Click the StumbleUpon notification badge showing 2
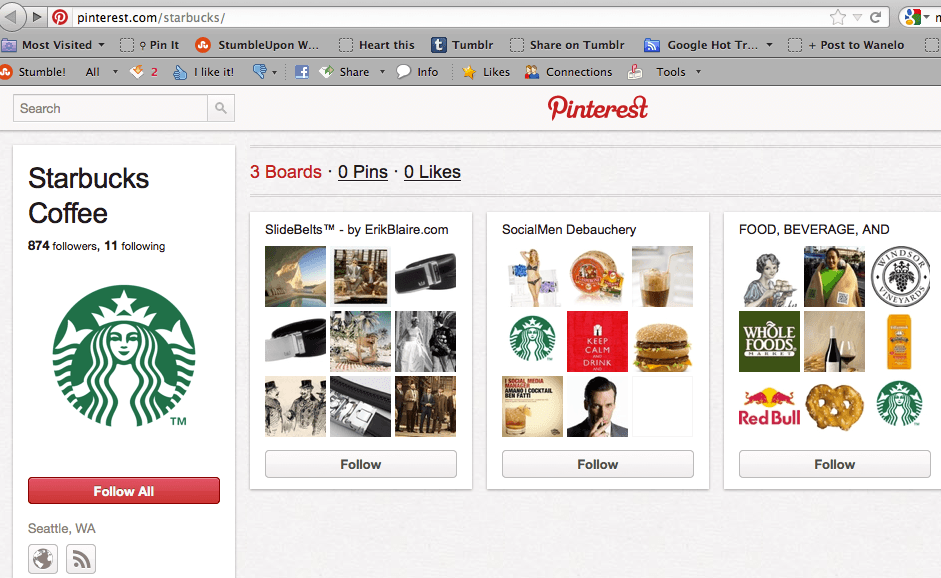Screen dimensions: 941x578 144,72
